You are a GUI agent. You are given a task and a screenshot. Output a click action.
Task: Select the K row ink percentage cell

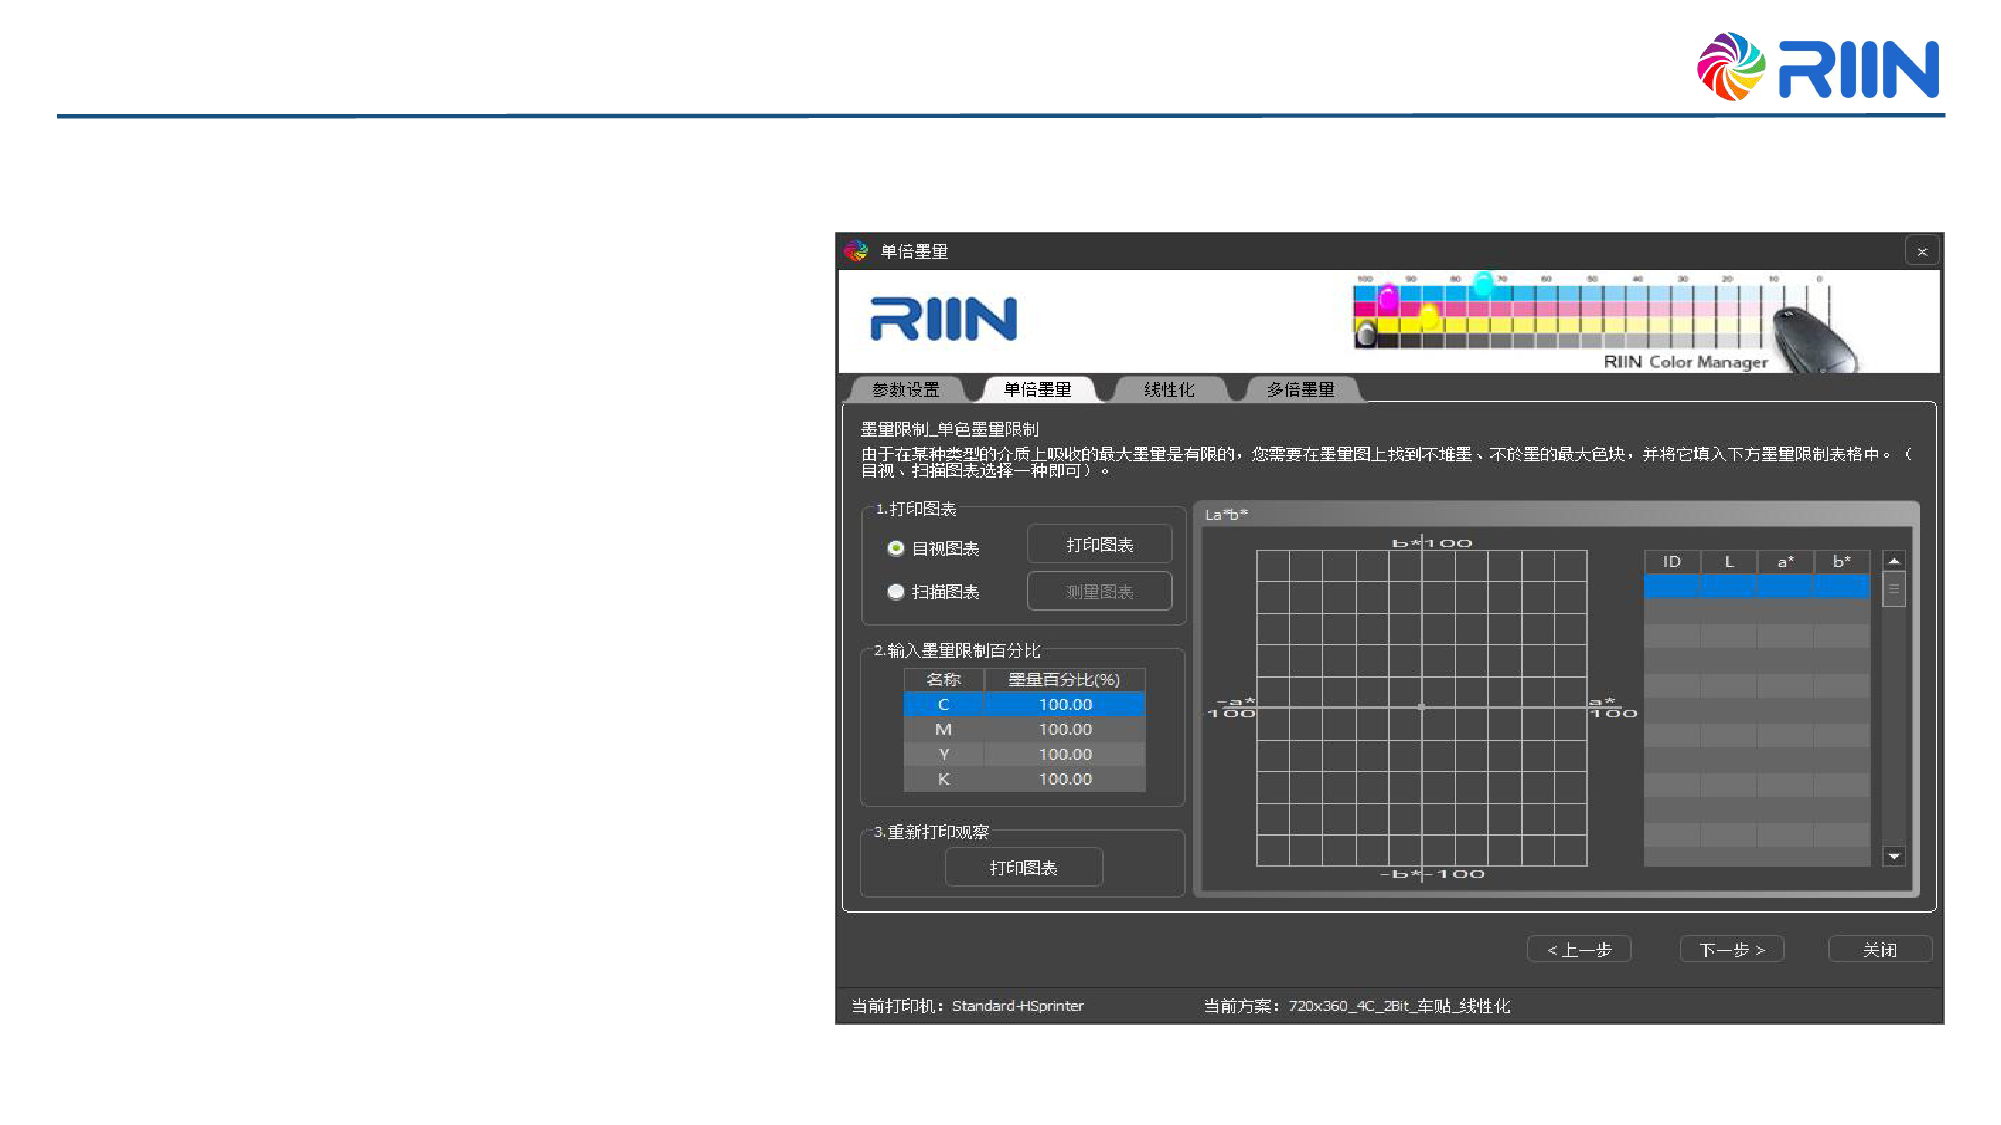(1064, 779)
